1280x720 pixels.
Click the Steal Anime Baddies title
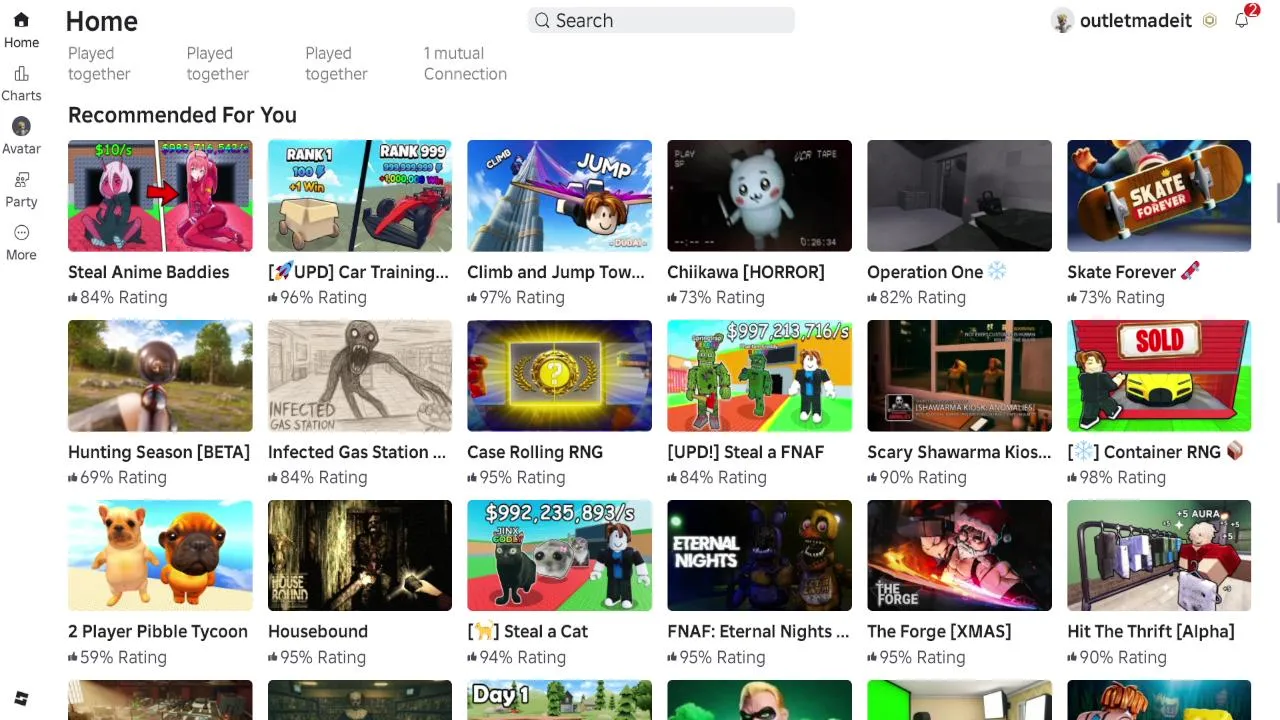[x=148, y=272]
